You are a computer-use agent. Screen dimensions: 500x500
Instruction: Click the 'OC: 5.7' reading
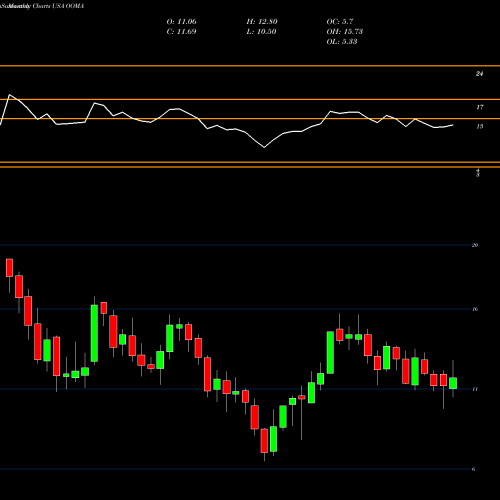(340, 22)
